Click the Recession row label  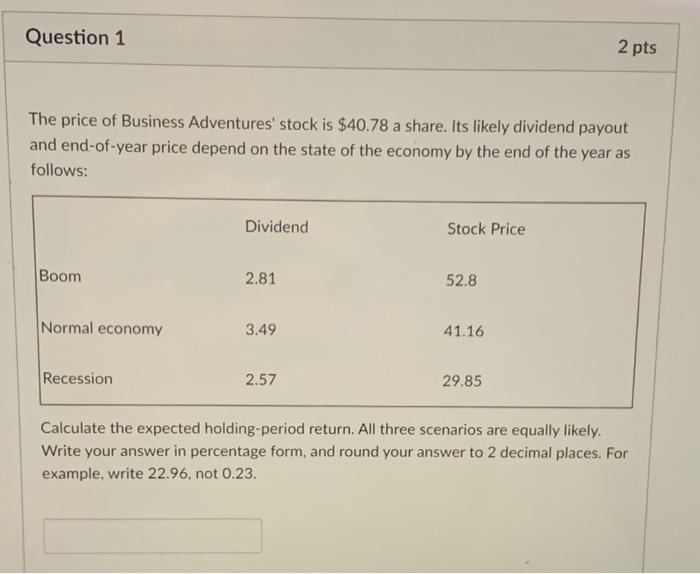pos(77,378)
